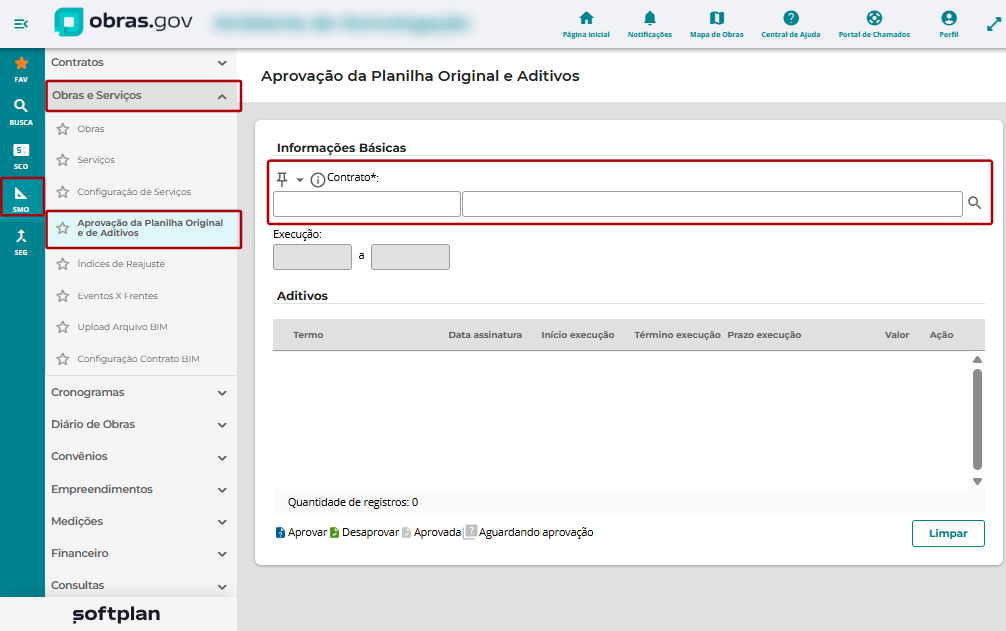Screen dimensions: 1006x631
Task: Favorite the Serviços item star
Action: click(62, 160)
